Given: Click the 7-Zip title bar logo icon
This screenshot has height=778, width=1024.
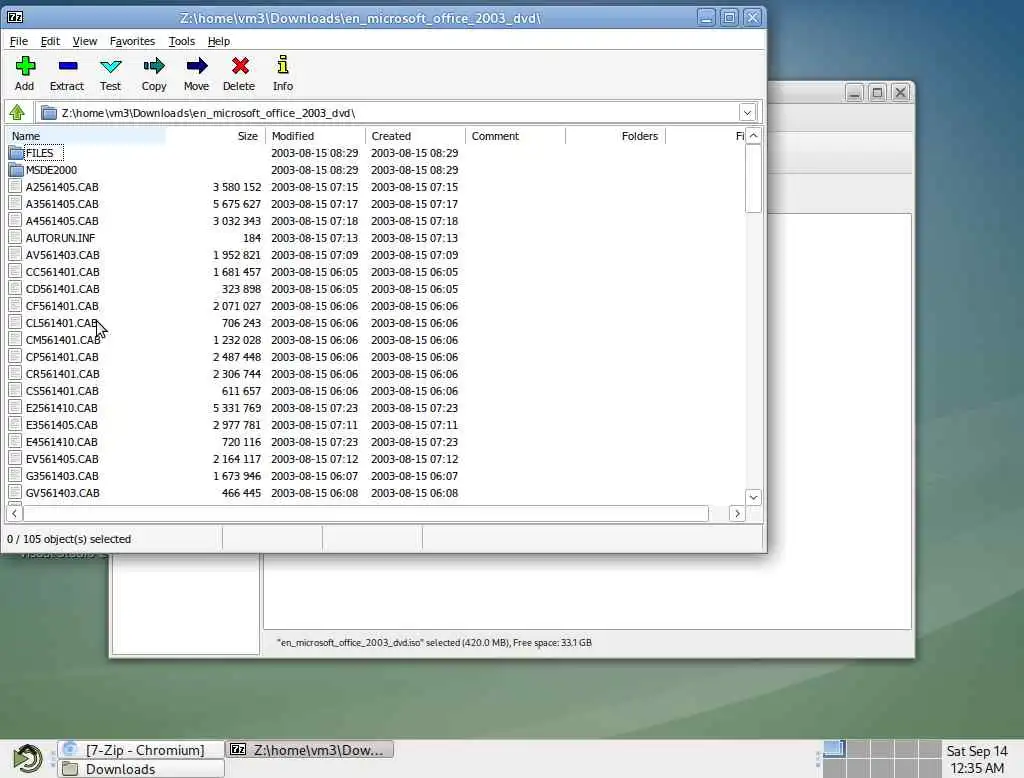Looking at the screenshot, I should coord(15,17).
